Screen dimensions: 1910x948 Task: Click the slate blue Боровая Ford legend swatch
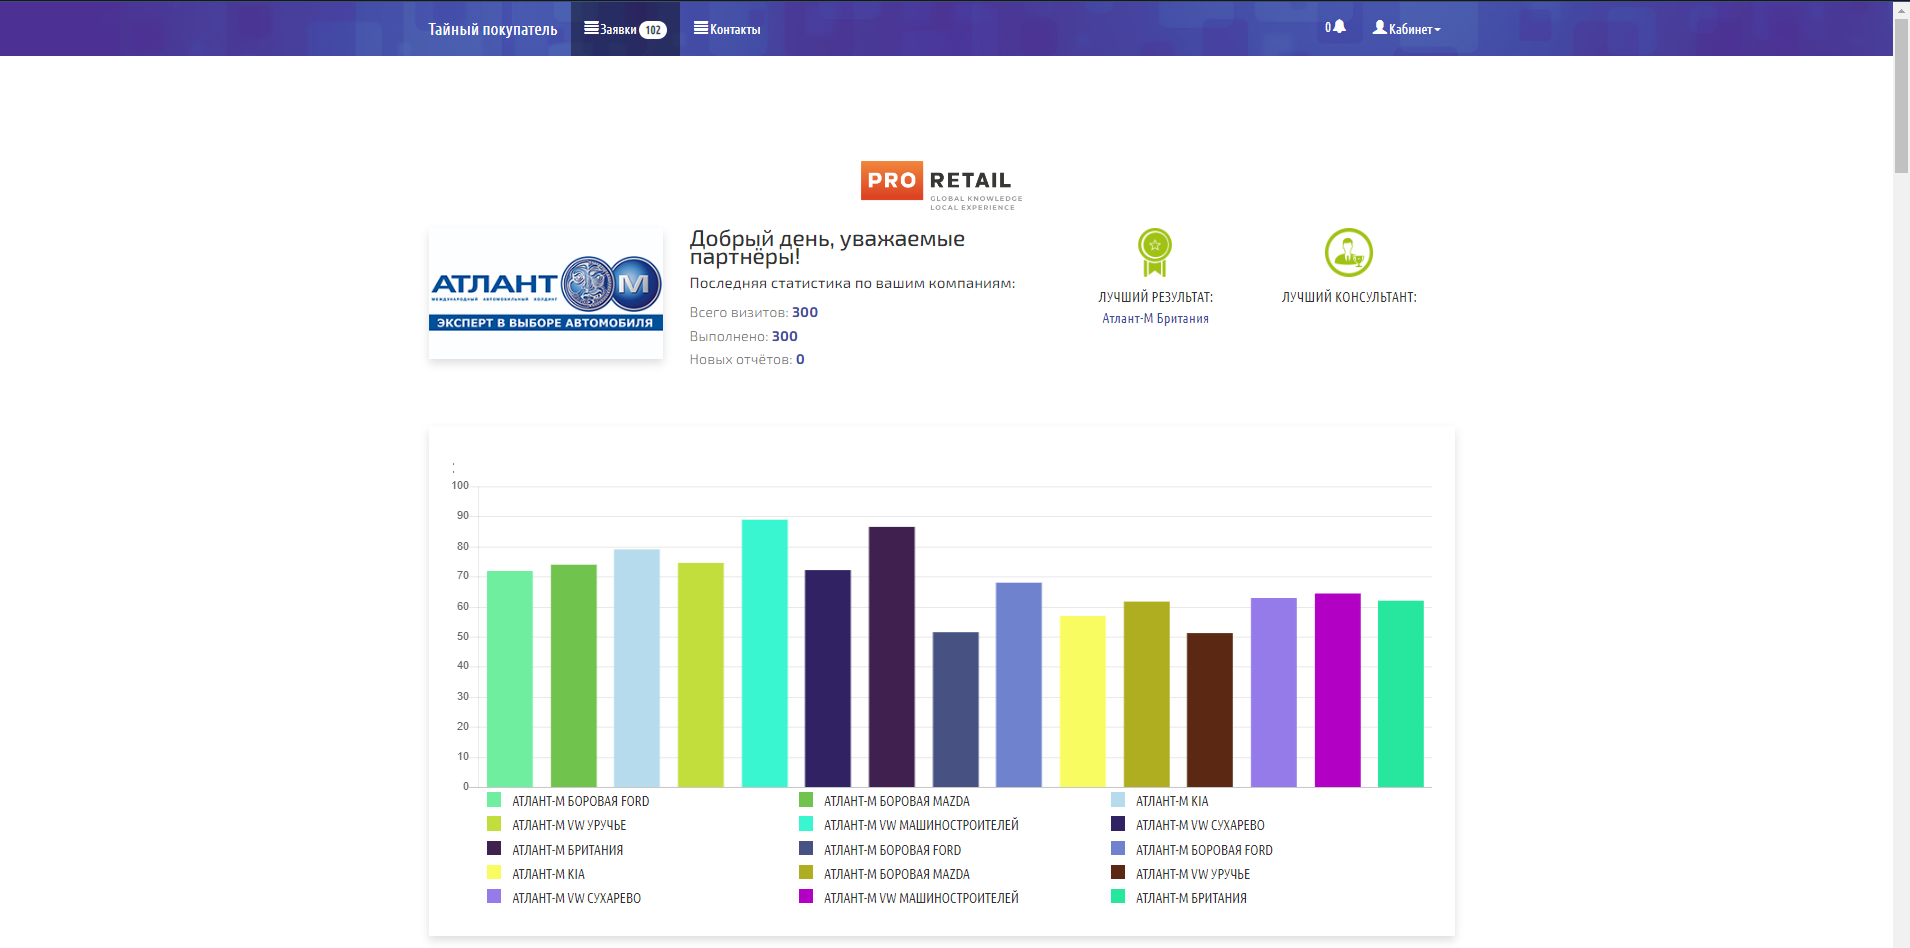[806, 848]
